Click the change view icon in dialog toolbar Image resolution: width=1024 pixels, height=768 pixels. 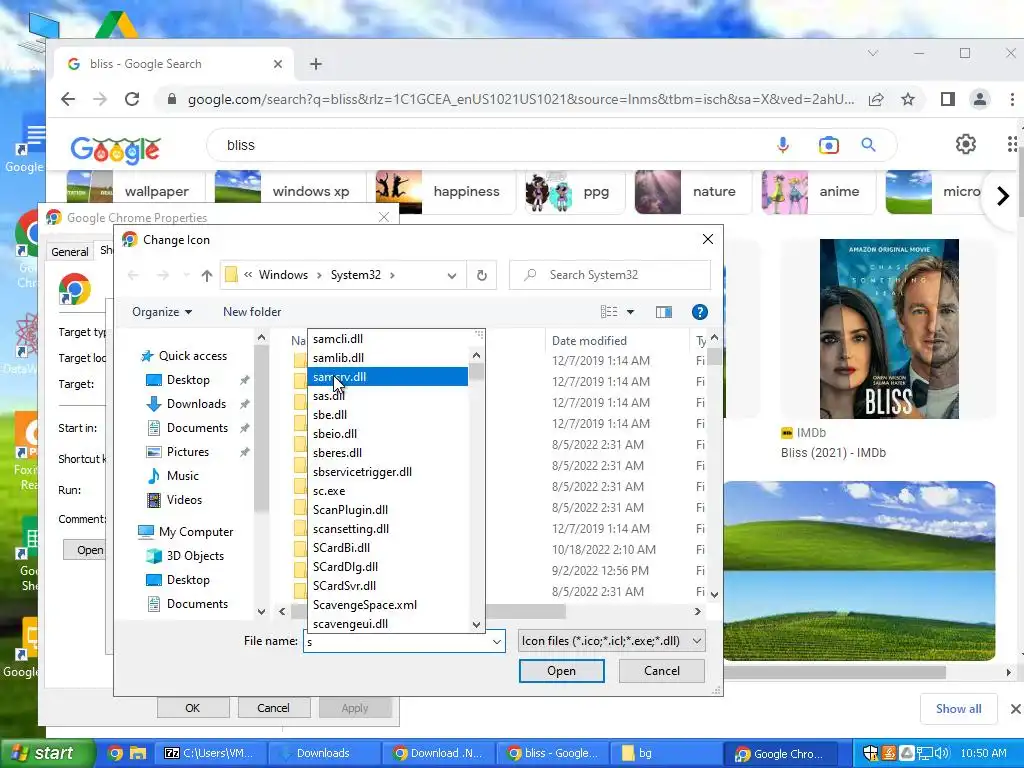[x=609, y=312]
